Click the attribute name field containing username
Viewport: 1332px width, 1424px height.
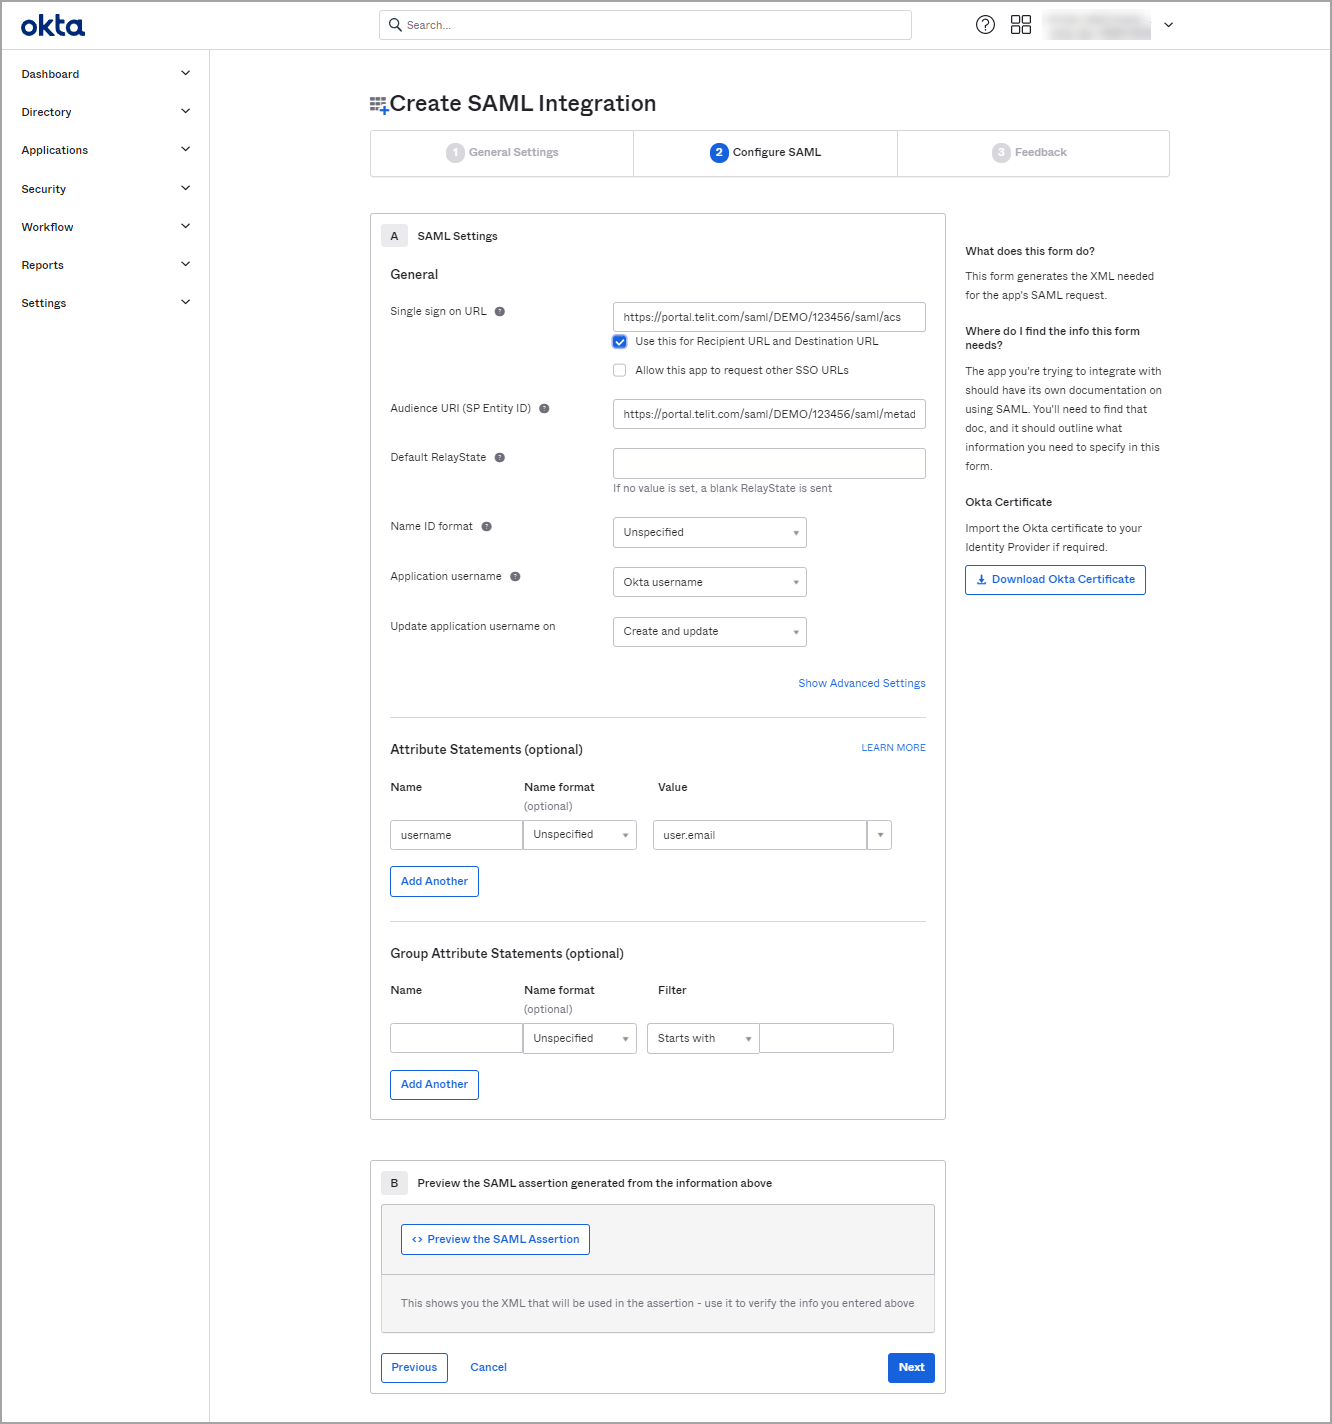pyautogui.click(x=456, y=835)
